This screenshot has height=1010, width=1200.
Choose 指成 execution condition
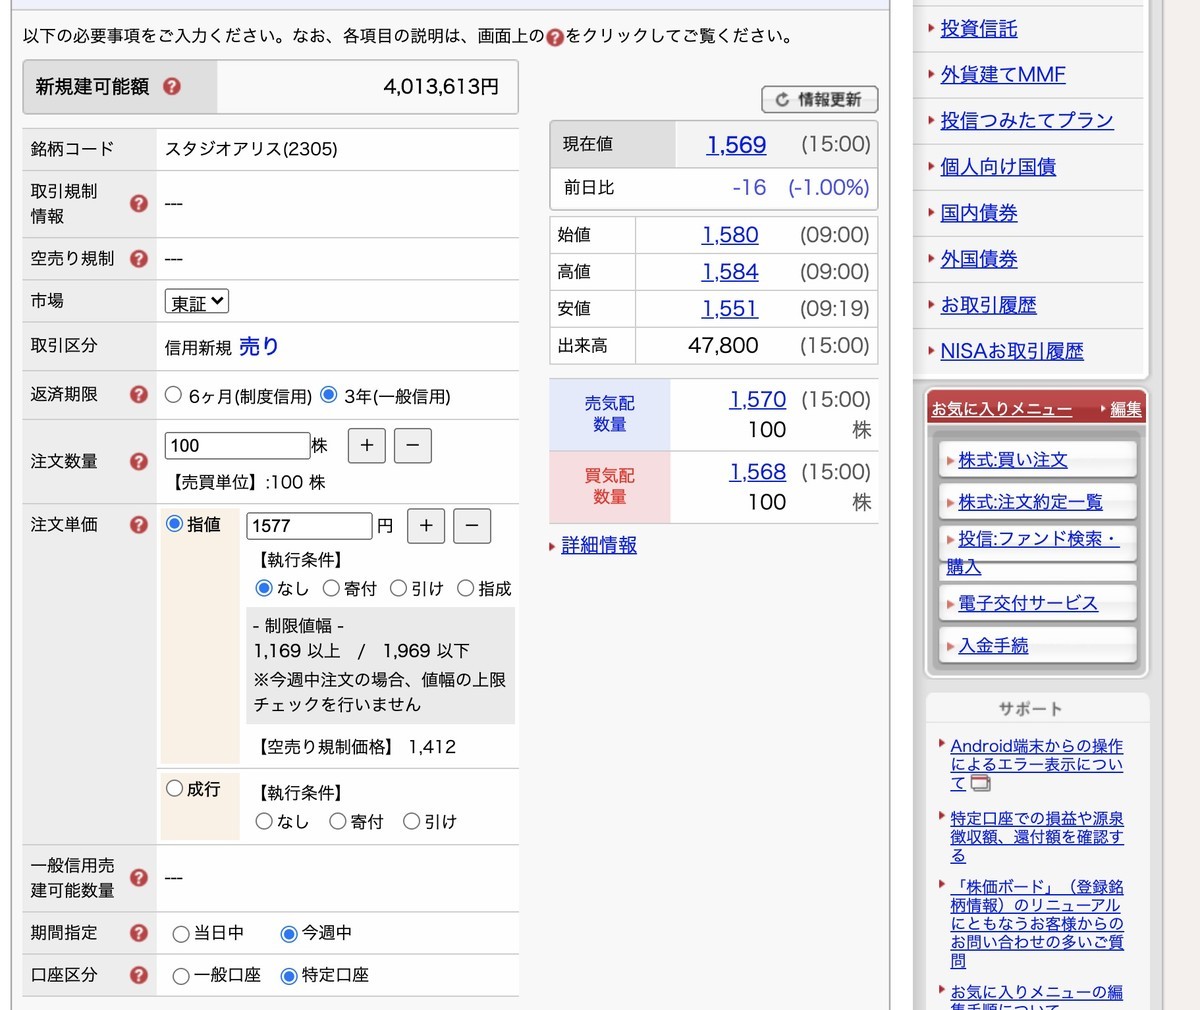[x=466, y=588]
